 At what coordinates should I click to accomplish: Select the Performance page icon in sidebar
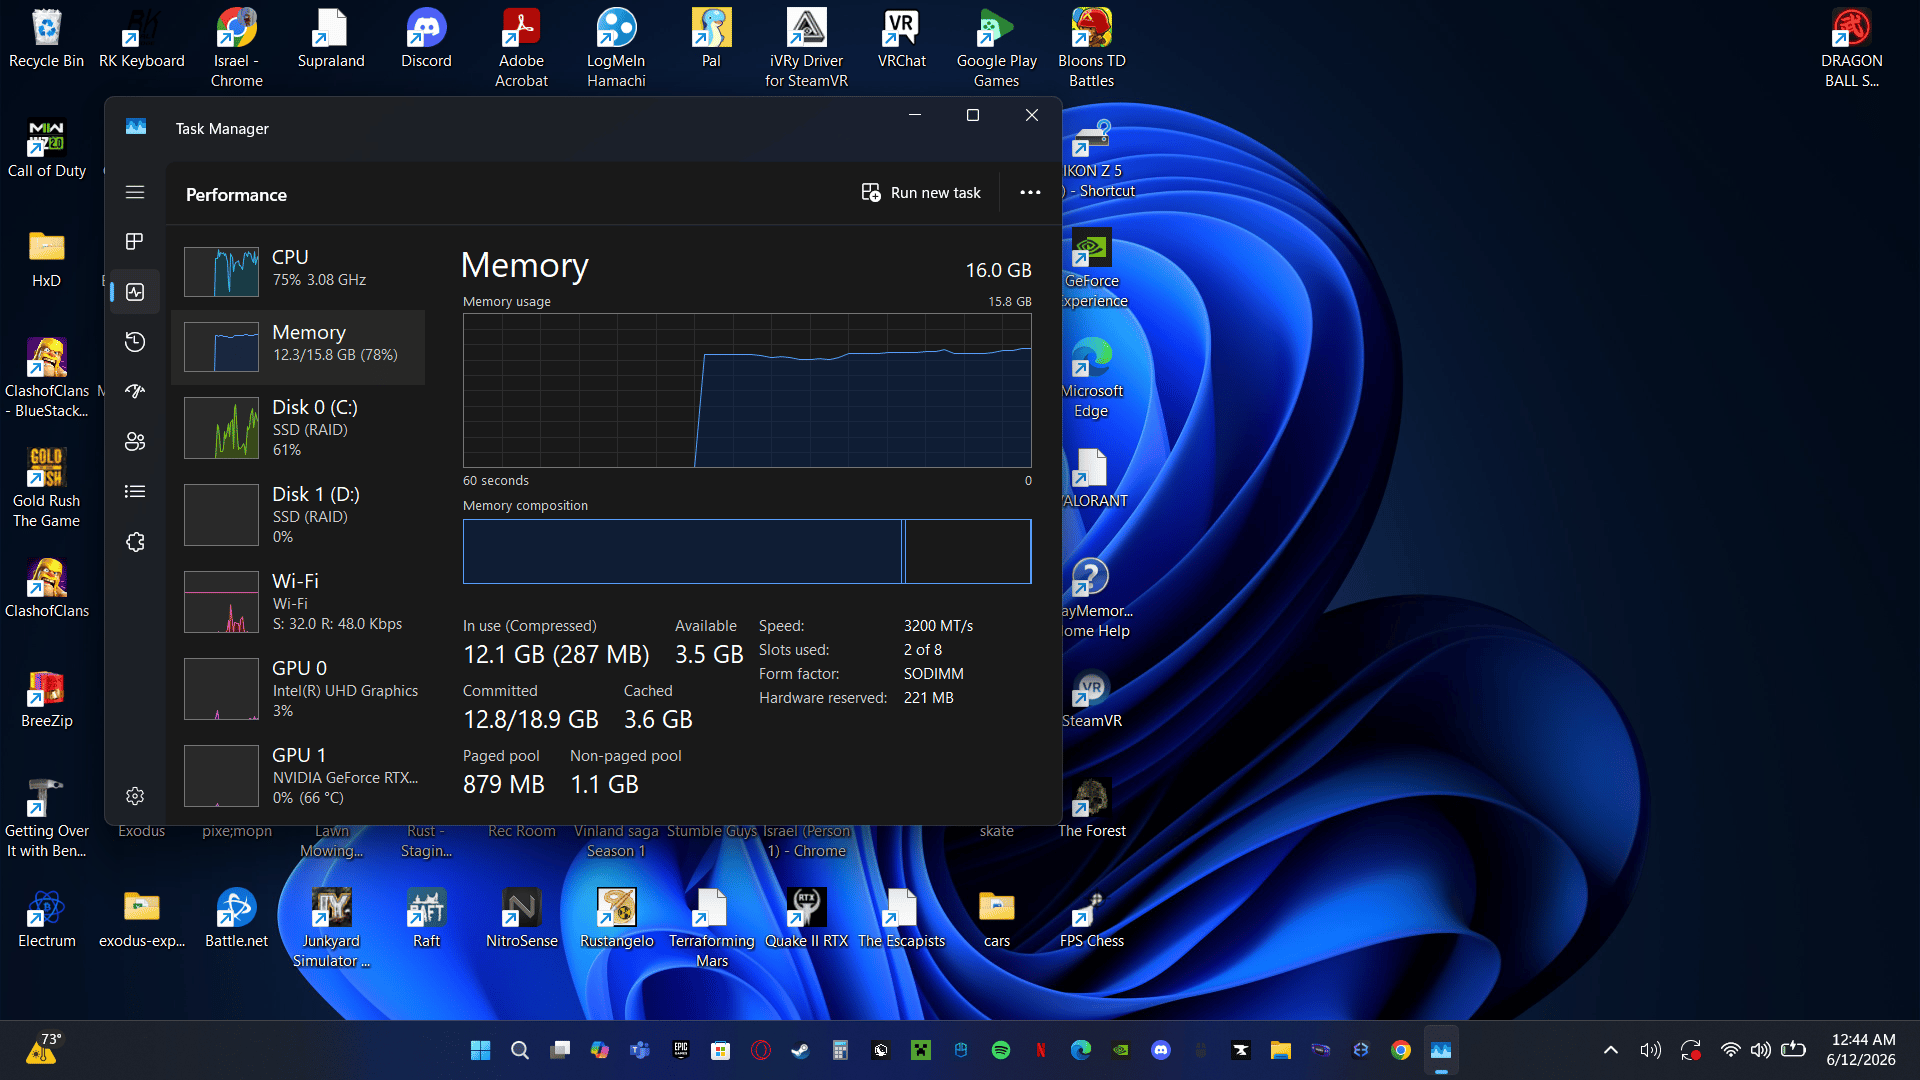click(x=135, y=292)
